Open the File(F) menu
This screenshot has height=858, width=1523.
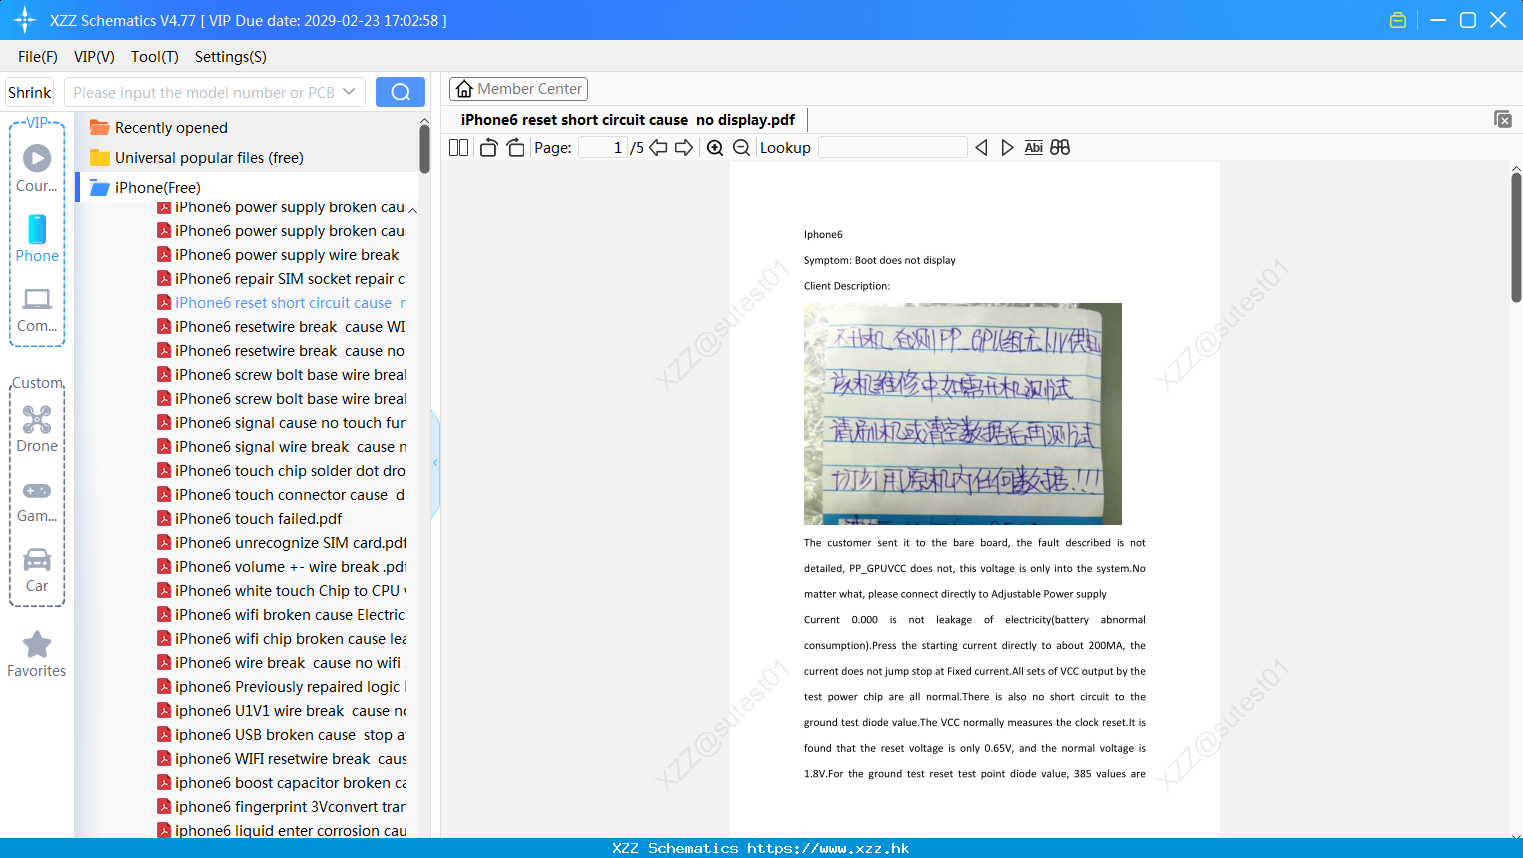pos(38,57)
